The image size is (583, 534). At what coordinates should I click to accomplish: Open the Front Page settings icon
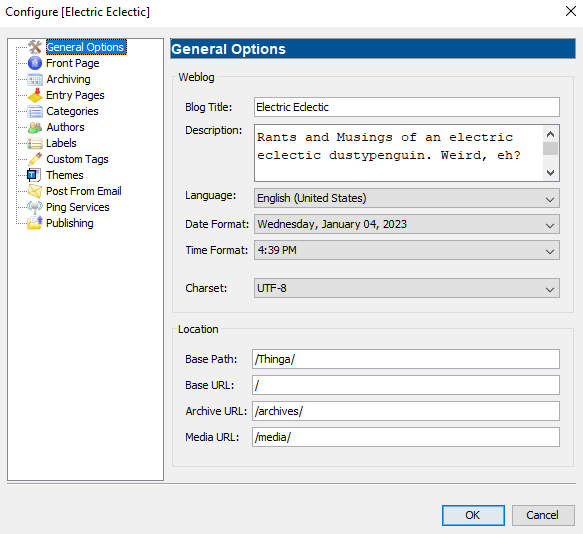[35, 63]
